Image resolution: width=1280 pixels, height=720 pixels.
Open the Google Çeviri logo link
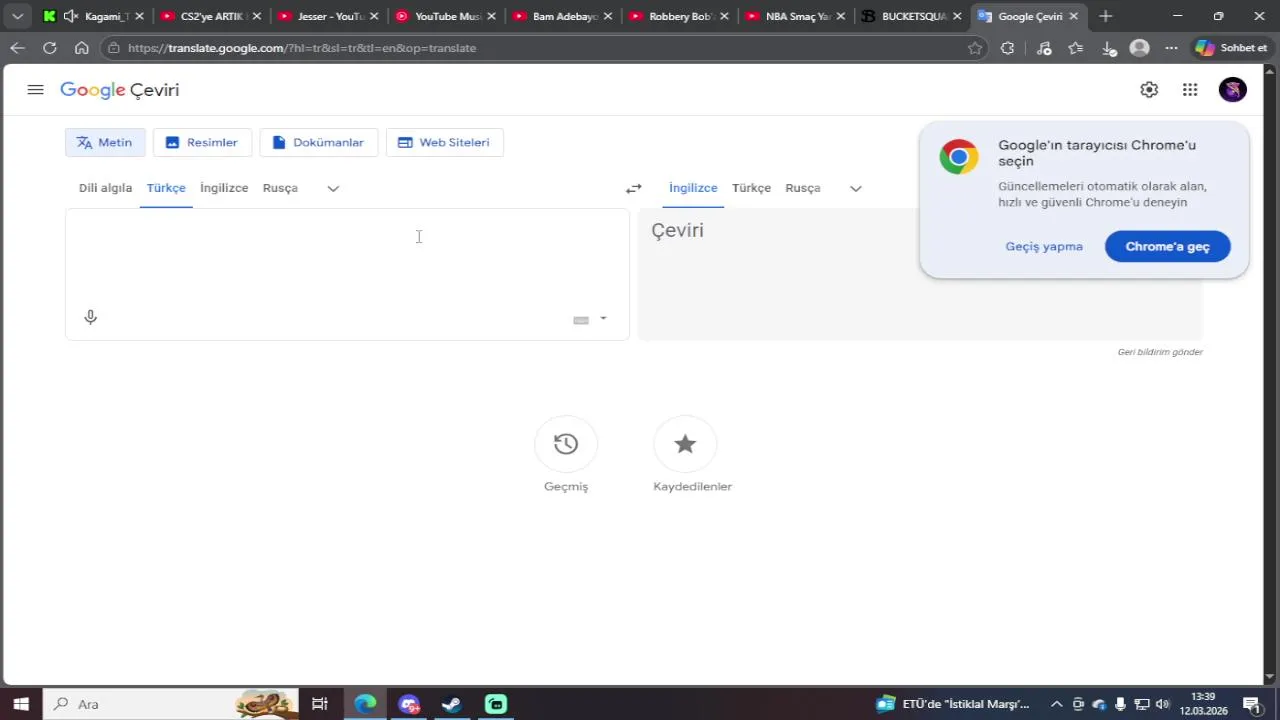click(x=120, y=90)
